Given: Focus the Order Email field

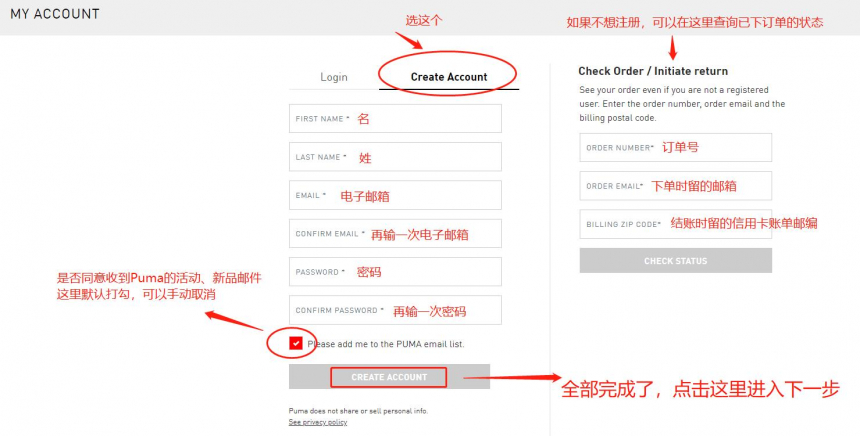Looking at the screenshot, I should (675, 186).
